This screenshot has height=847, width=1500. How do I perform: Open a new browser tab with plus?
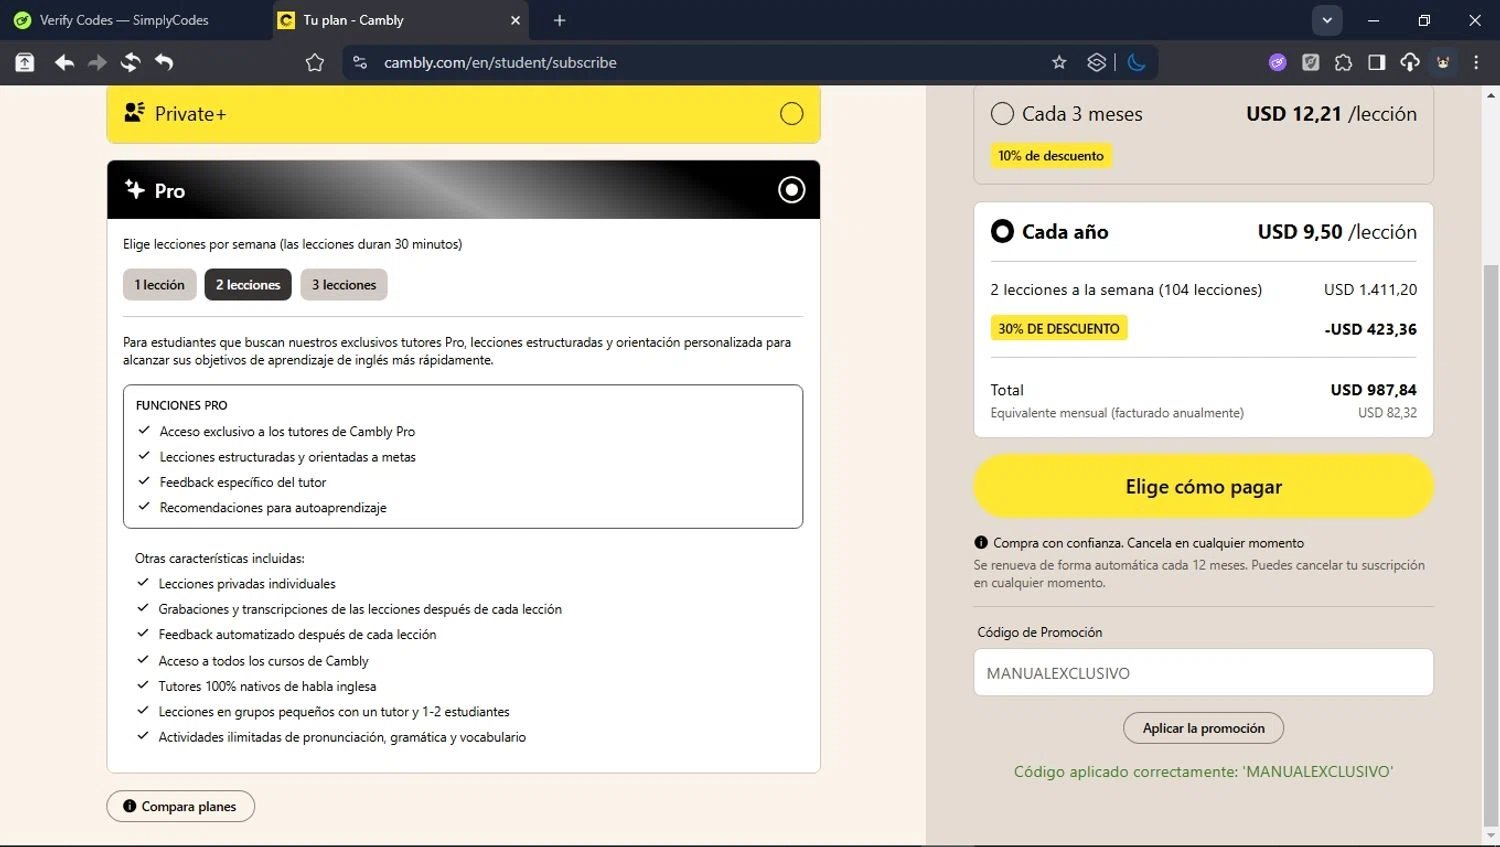click(559, 20)
